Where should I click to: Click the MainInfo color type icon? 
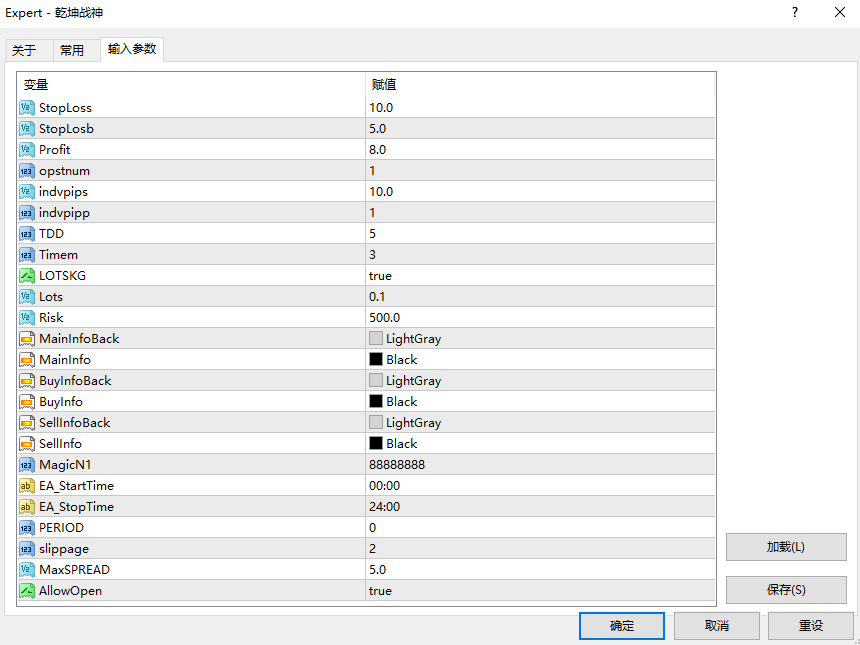tap(27, 360)
